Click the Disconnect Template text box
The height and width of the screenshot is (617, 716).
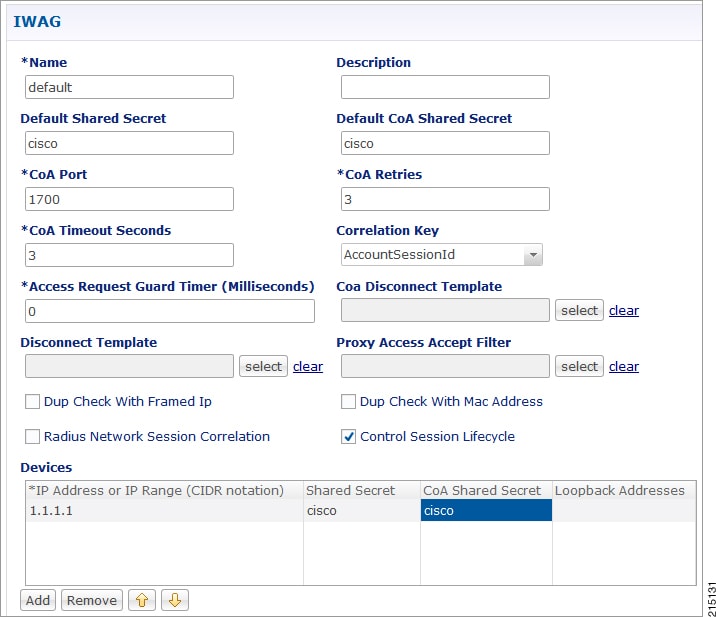pyautogui.click(x=129, y=366)
